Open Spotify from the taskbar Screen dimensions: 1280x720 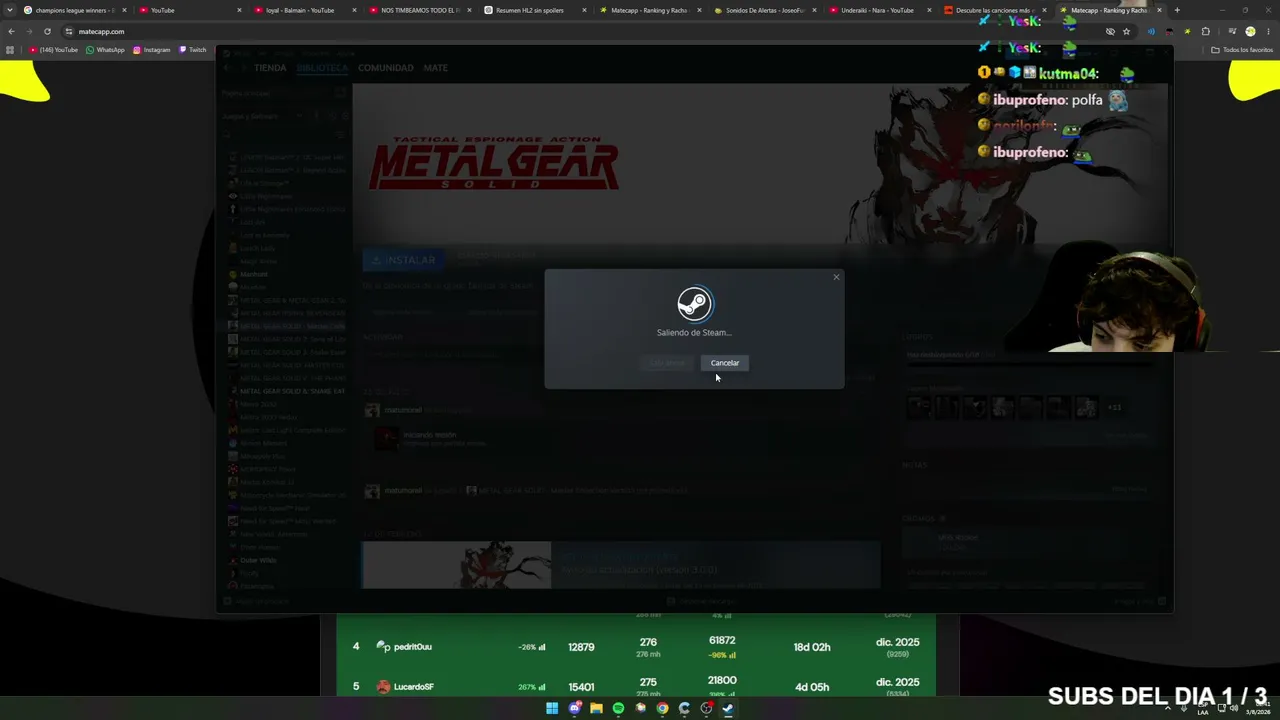pyautogui.click(x=618, y=708)
